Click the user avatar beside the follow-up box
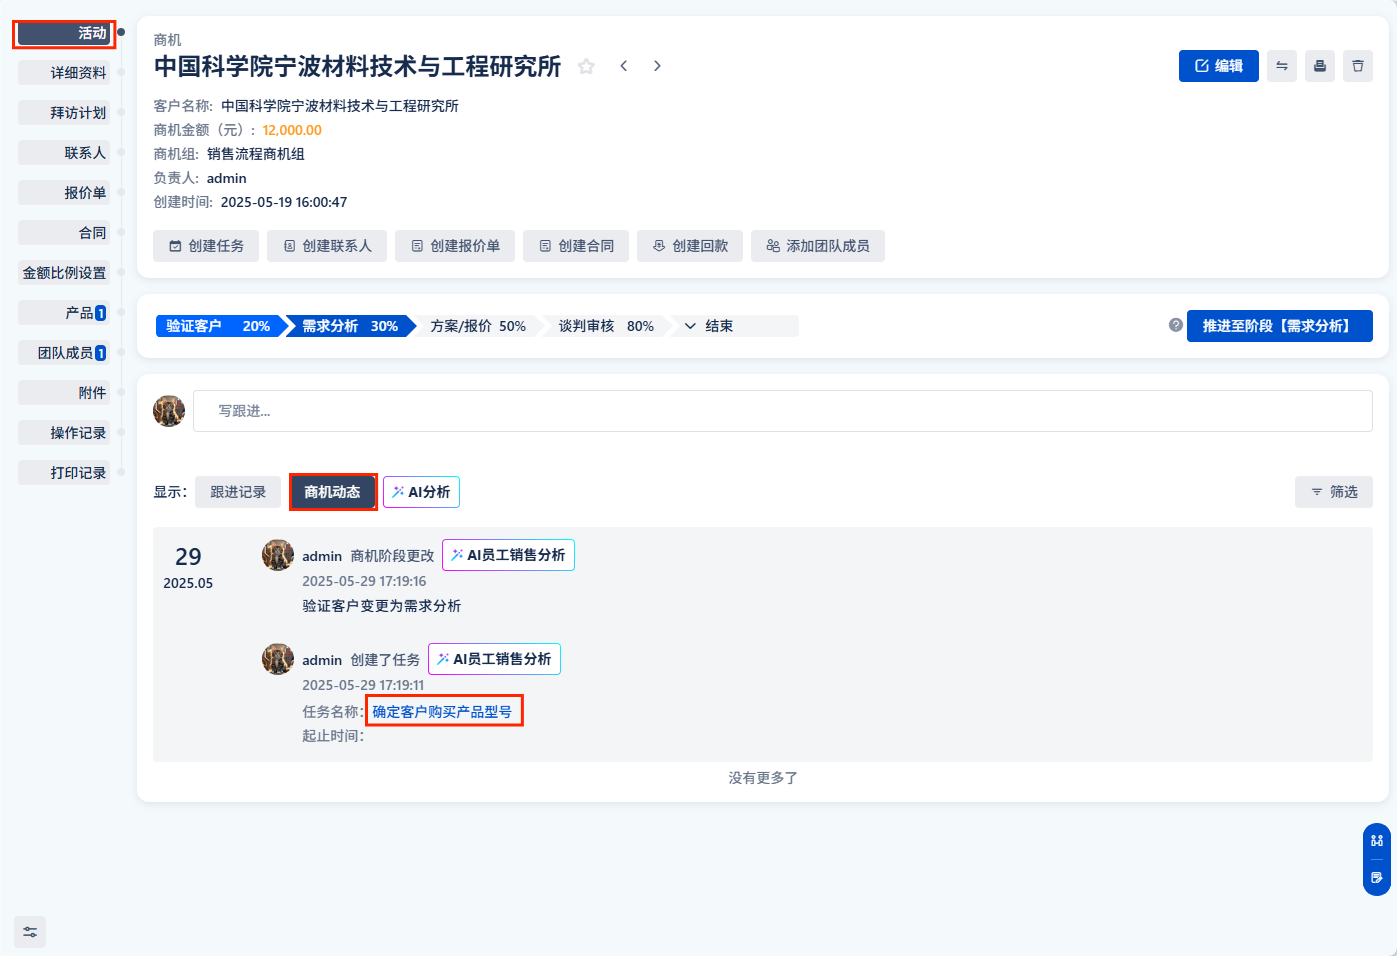 [169, 411]
